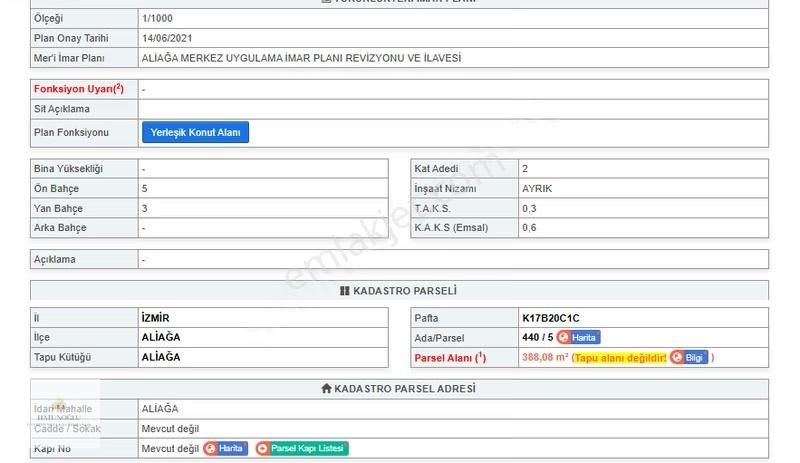Image resolution: width=800 pixels, height=463 pixels.
Task: Open Harita map beside Ada/Parsel 440/5
Action: pos(578,338)
